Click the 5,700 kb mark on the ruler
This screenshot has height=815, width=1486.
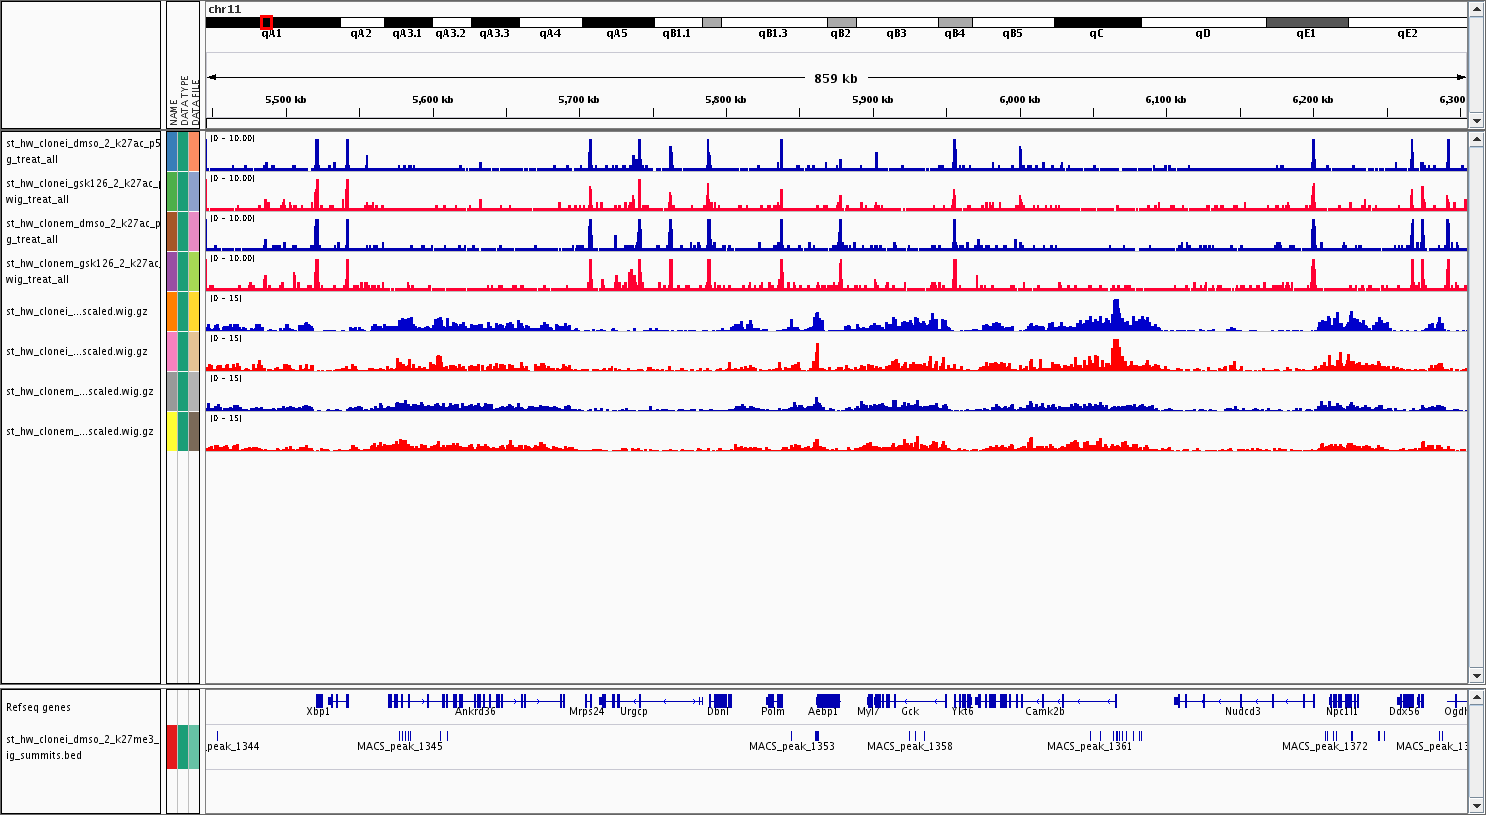coord(579,100)
